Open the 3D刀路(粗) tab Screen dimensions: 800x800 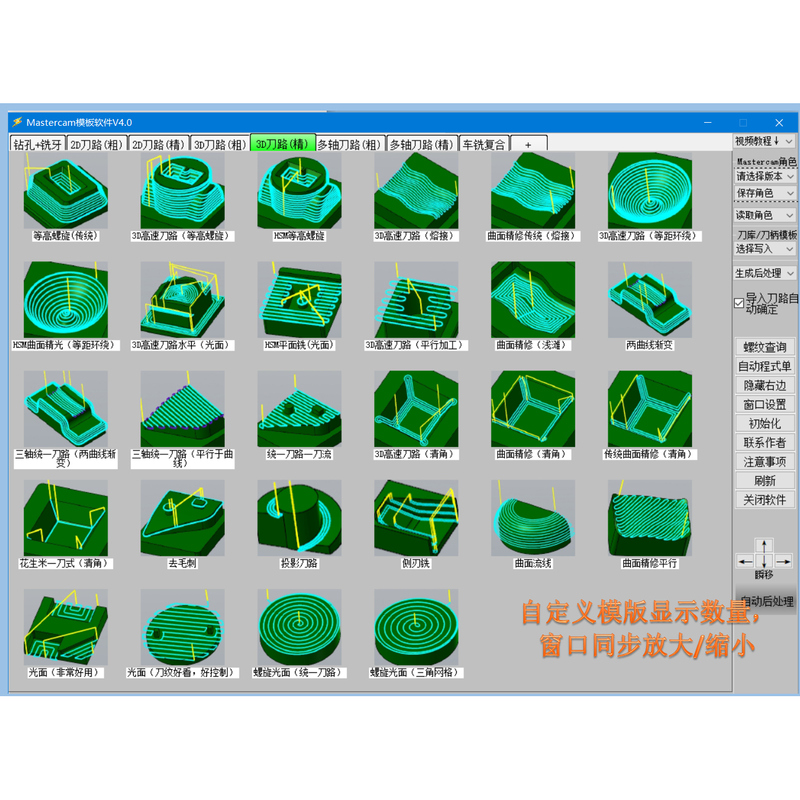pyautogui.click(x=220, y=144)
